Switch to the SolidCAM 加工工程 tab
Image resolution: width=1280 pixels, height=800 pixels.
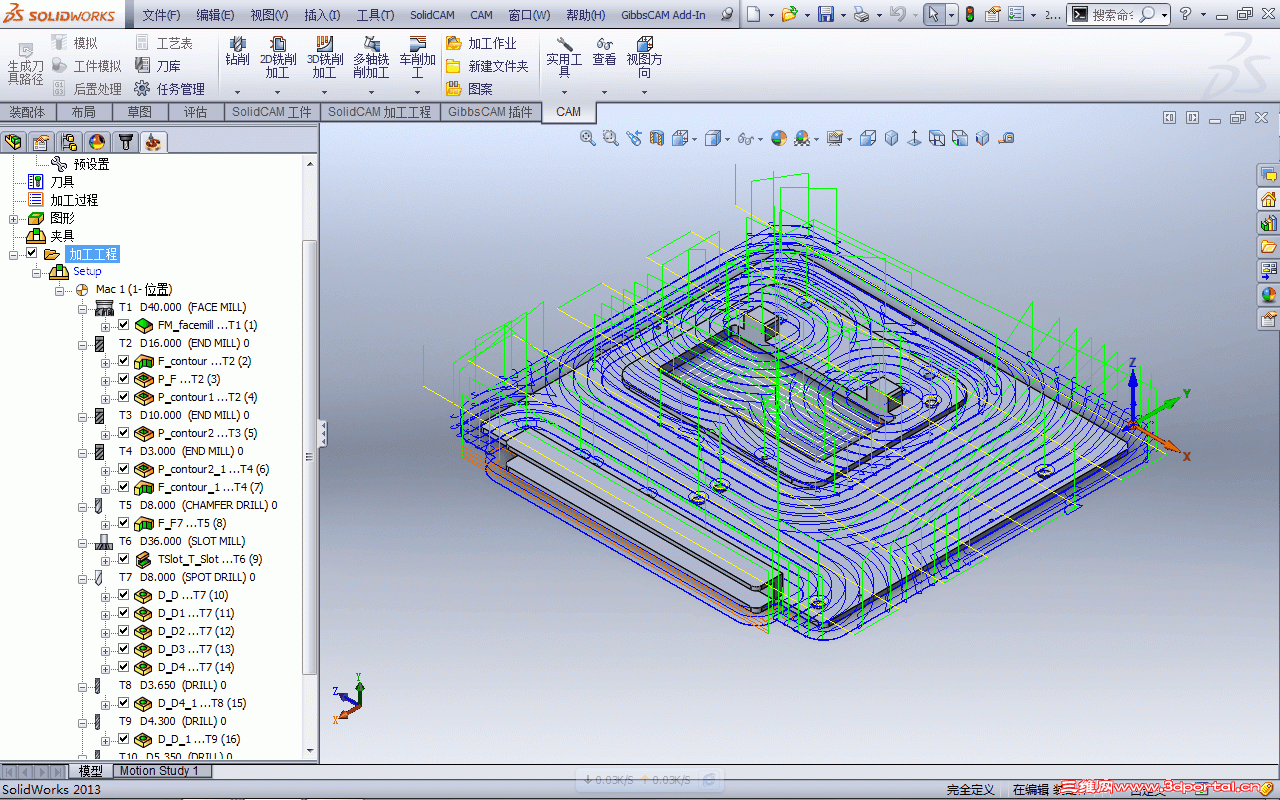pyautogui.click(x=379, y=112)
